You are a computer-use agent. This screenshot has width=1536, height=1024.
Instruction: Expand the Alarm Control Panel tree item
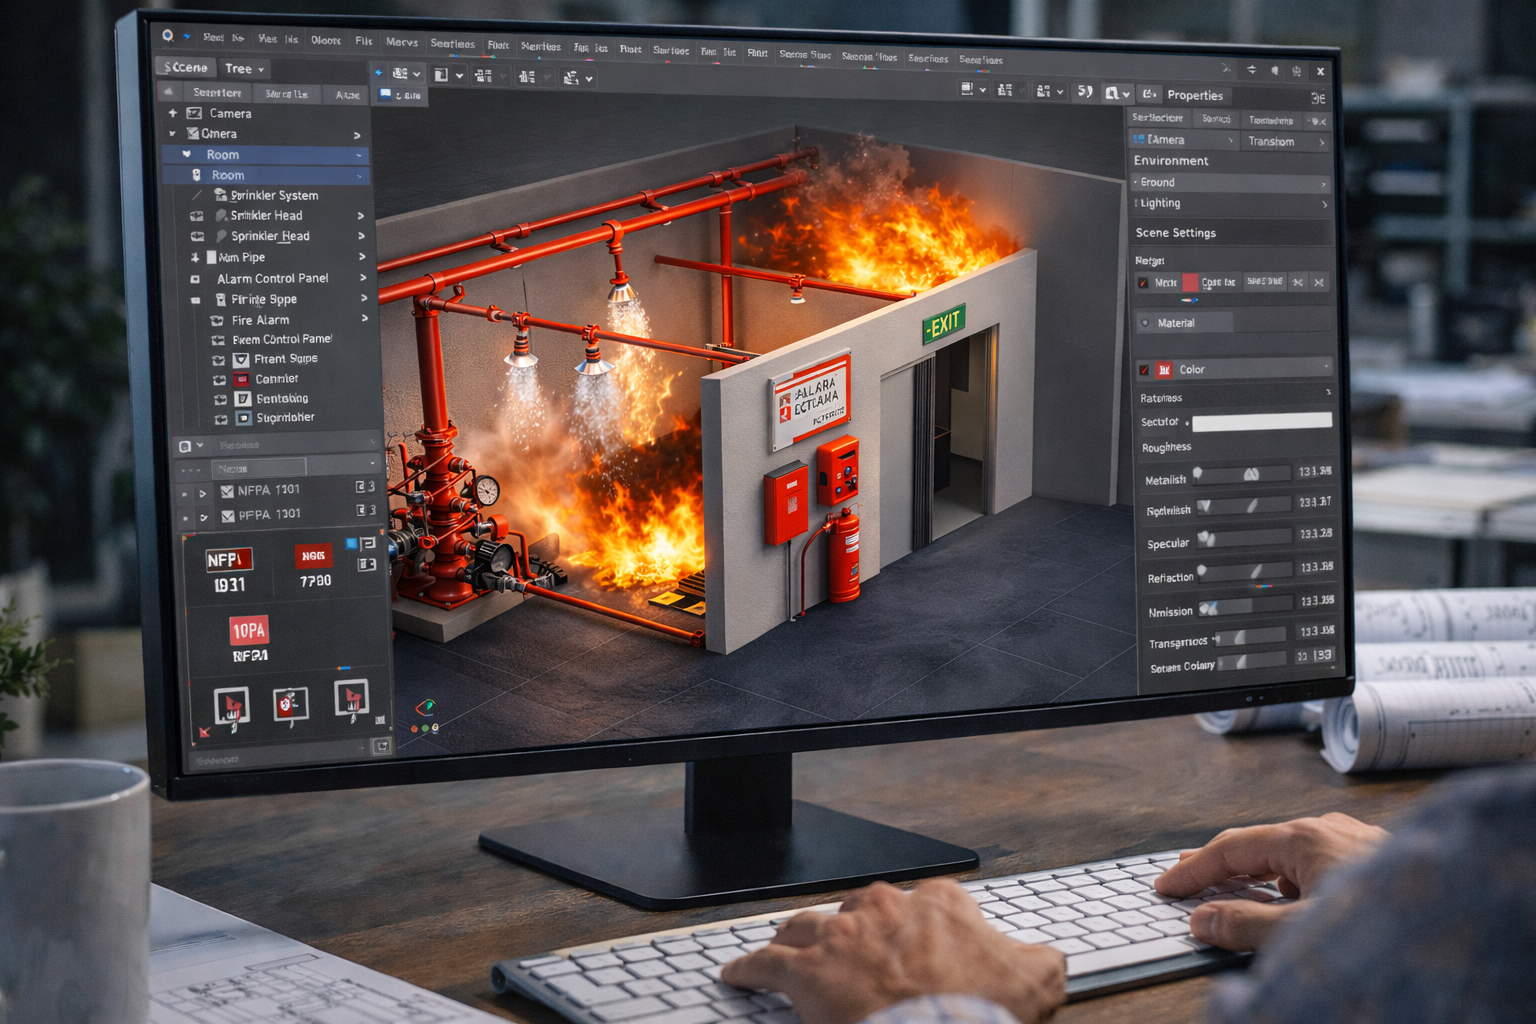tap(362, 278)
